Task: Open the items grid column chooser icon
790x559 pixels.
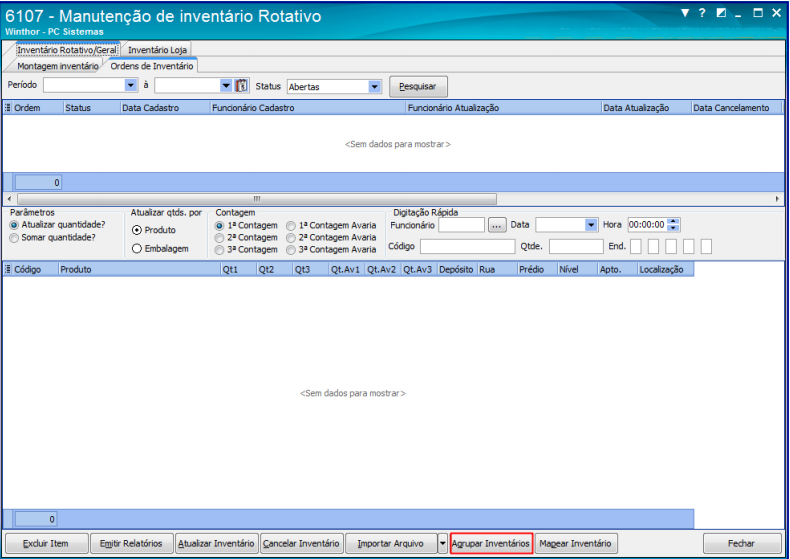Action: [8, 269]
